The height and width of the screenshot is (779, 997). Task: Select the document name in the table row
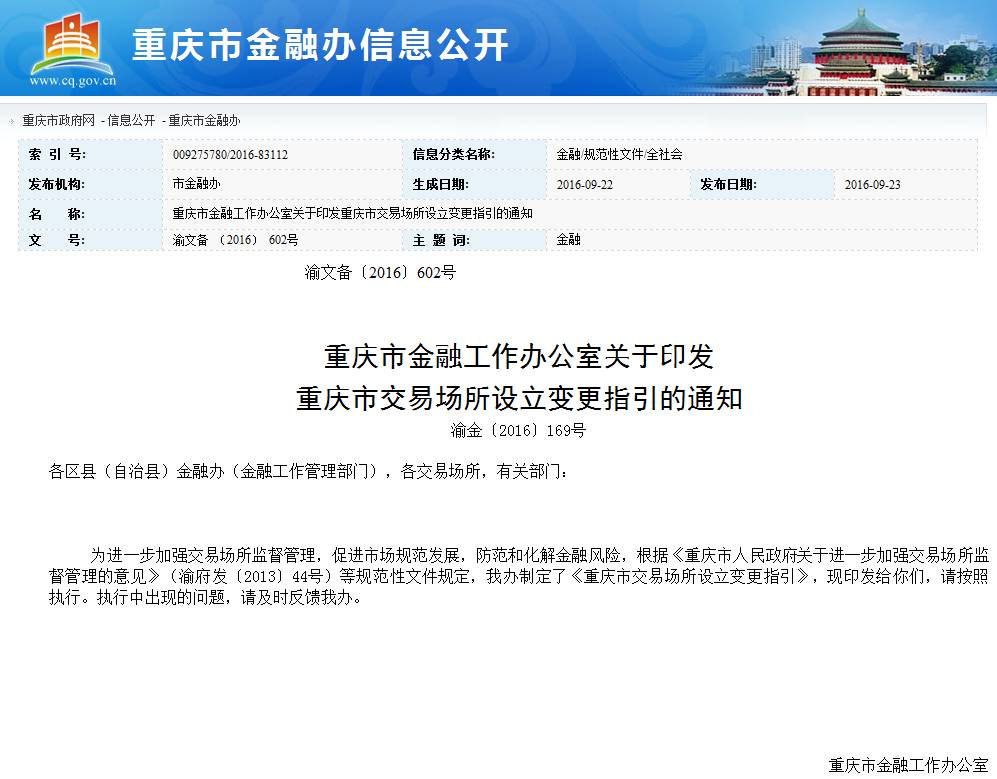click(352, 214)
